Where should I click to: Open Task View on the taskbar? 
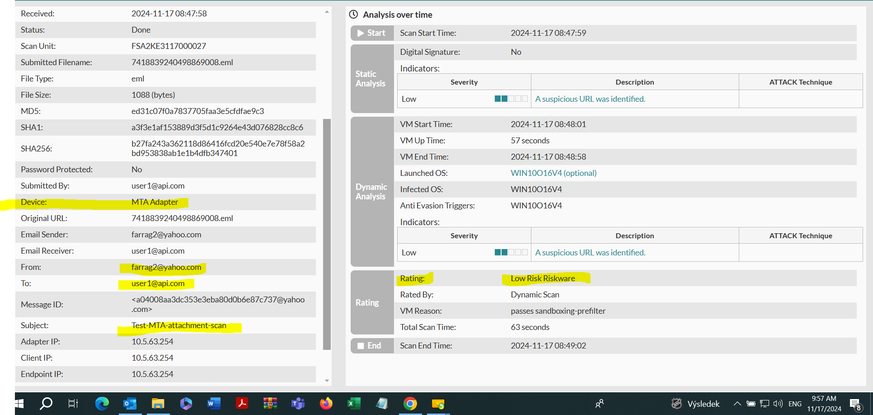tap(73, 403)
